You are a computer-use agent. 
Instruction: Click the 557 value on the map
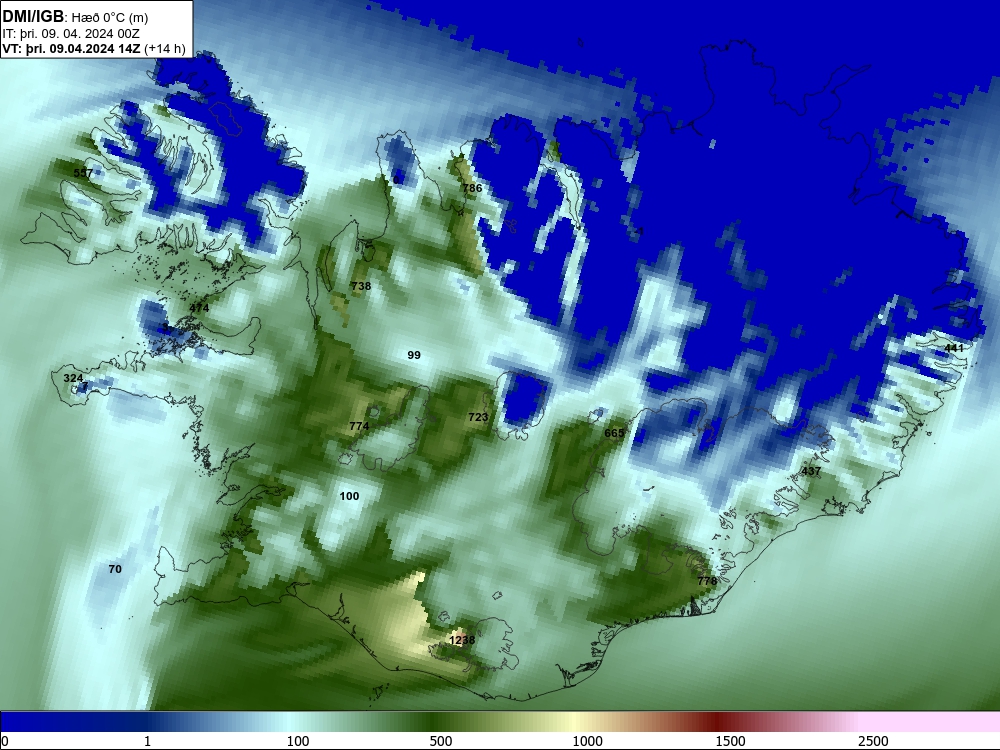(x=83, y=173)
